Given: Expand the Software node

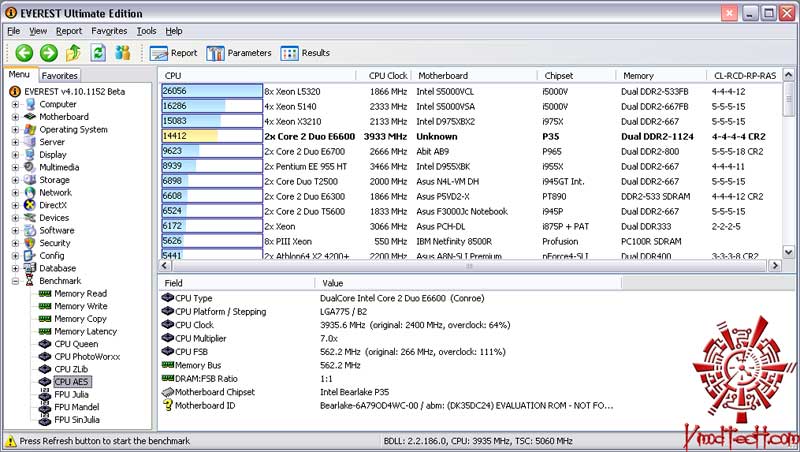Looking at the screenshot, I should pos(15,231).
